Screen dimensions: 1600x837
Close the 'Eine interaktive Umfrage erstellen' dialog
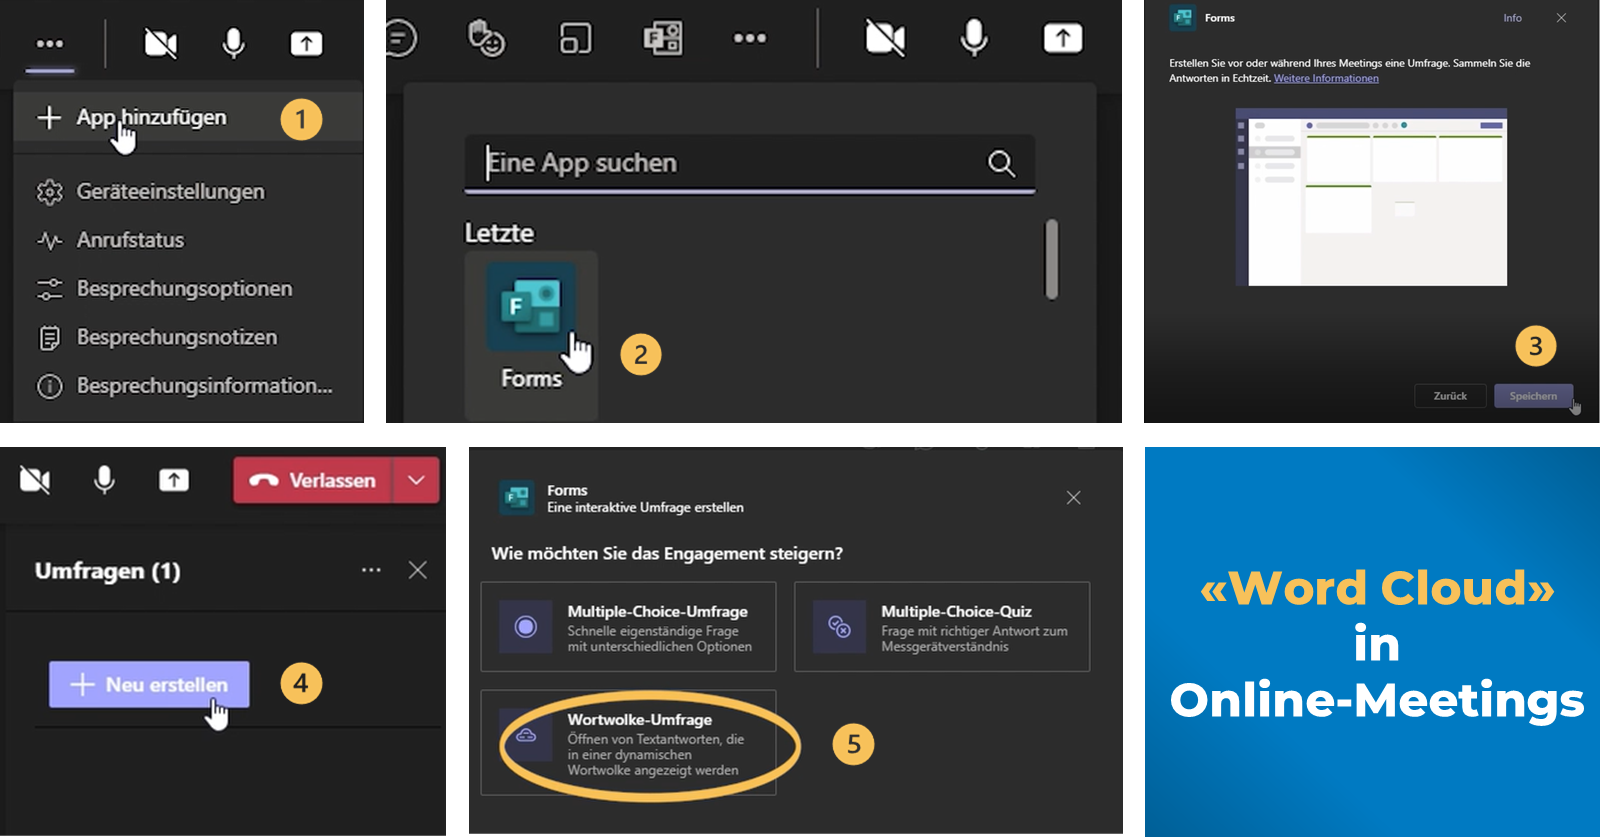coord(1073,498)
